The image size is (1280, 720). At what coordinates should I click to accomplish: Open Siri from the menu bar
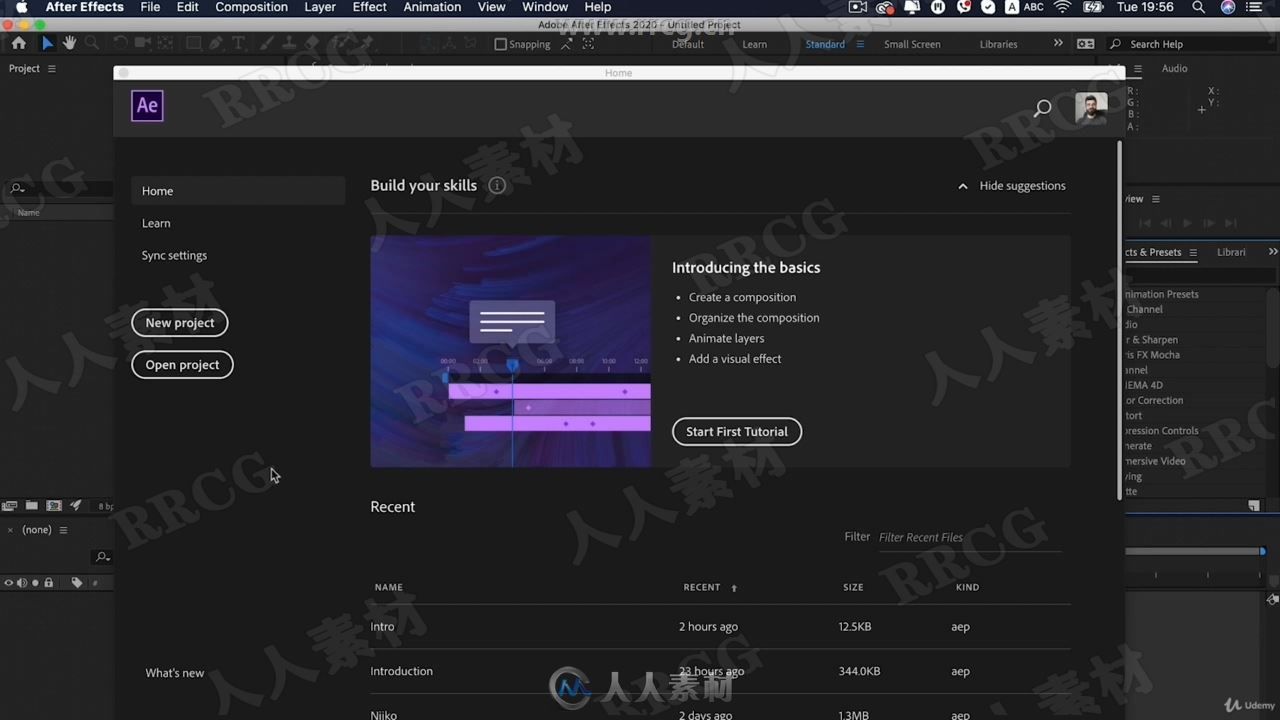tap(1227, 7)
